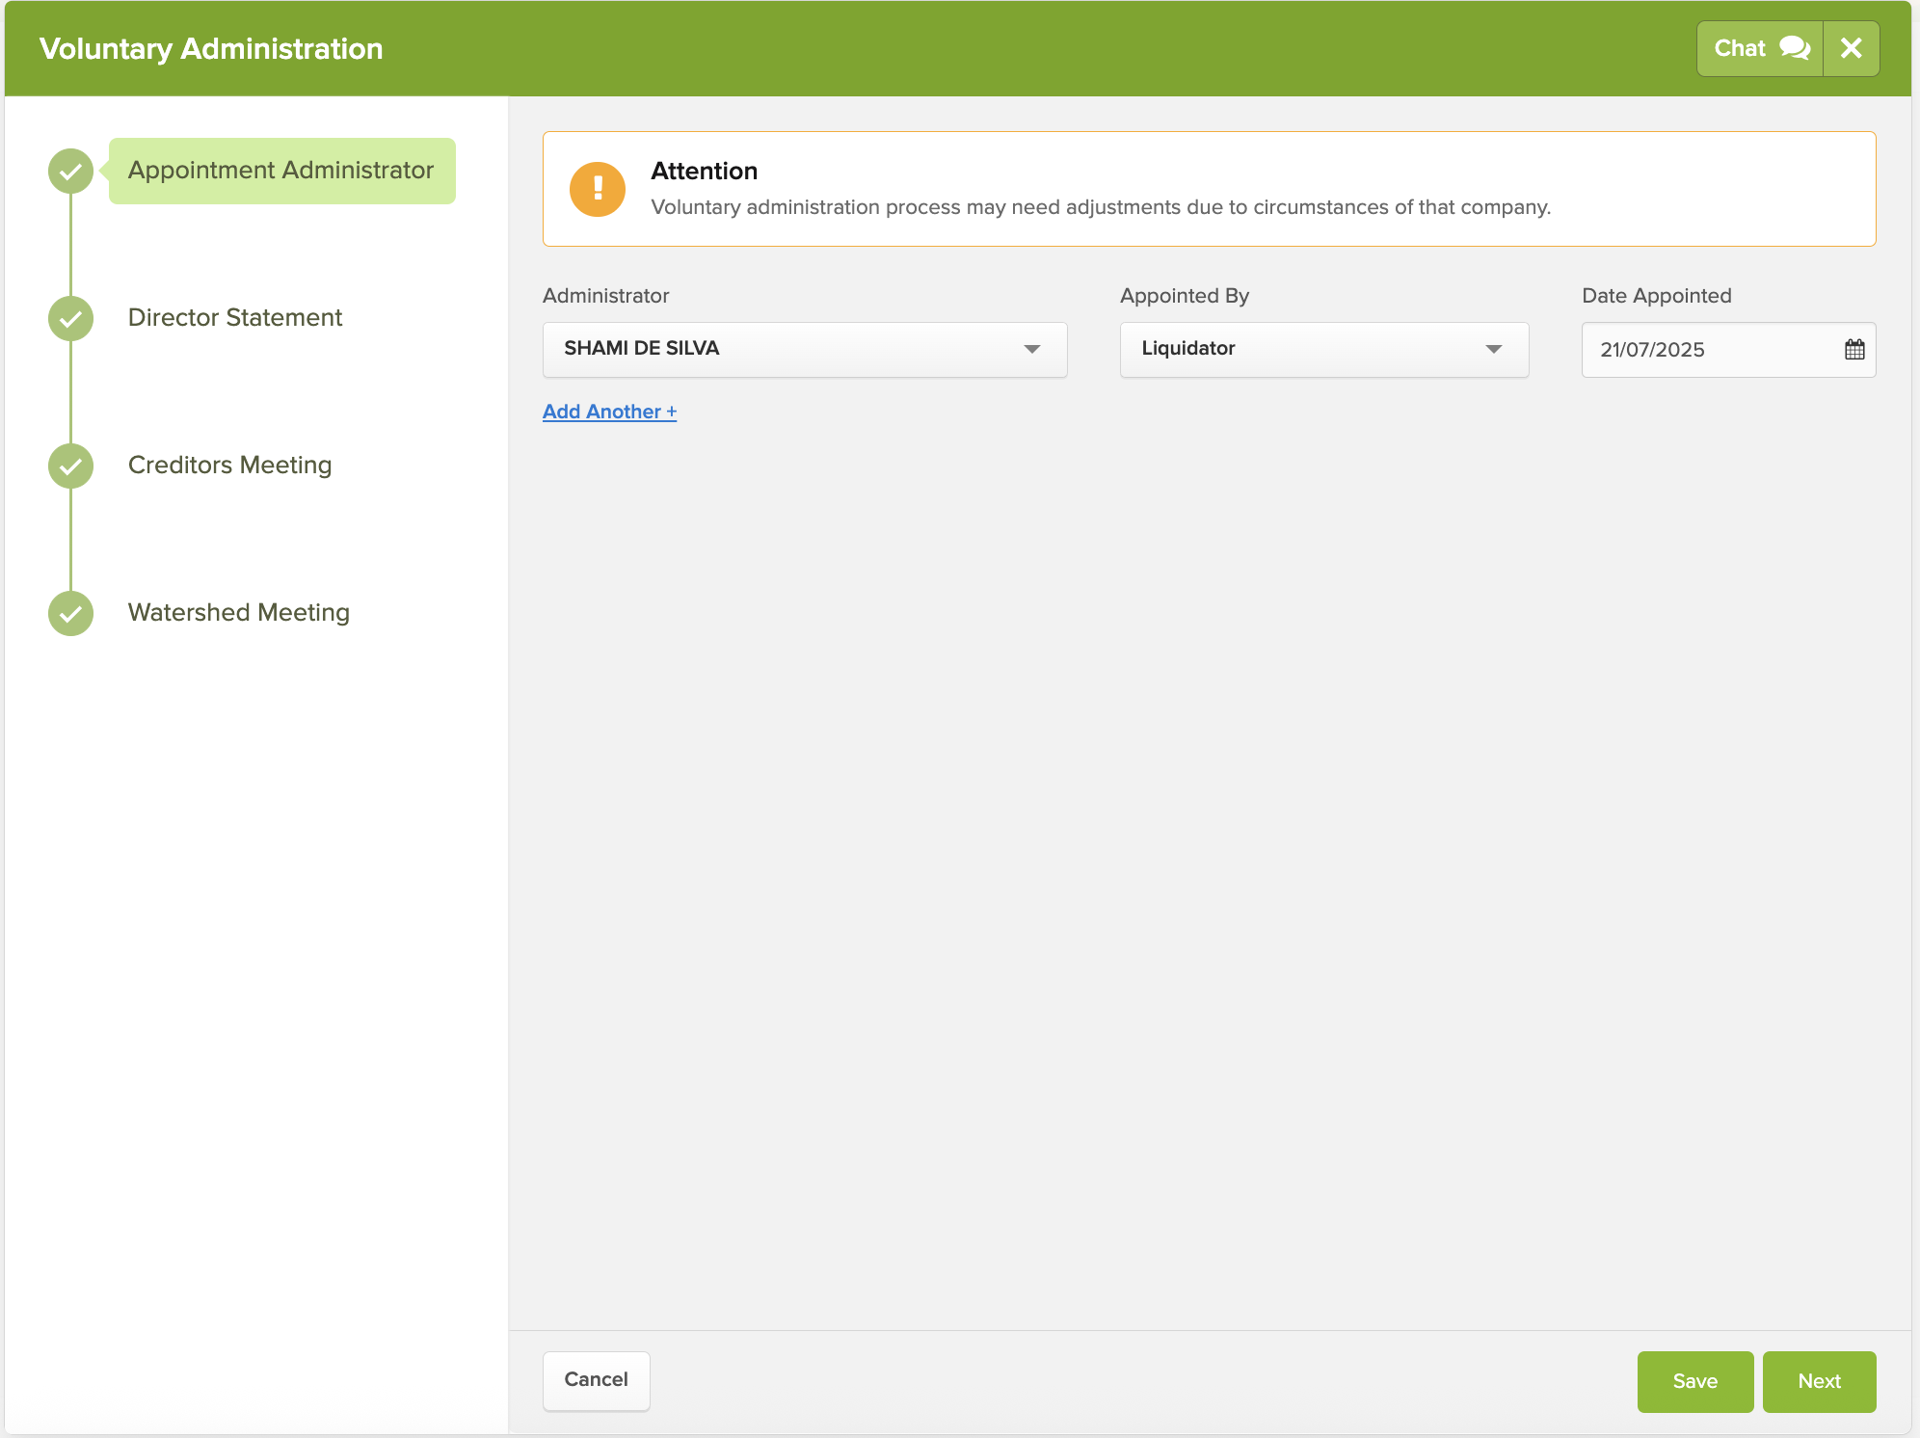Click the Appointed By field label

[1184, 296]
